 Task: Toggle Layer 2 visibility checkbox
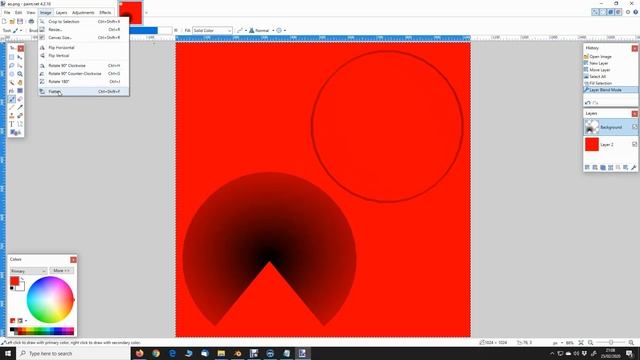tap(634, 144)
